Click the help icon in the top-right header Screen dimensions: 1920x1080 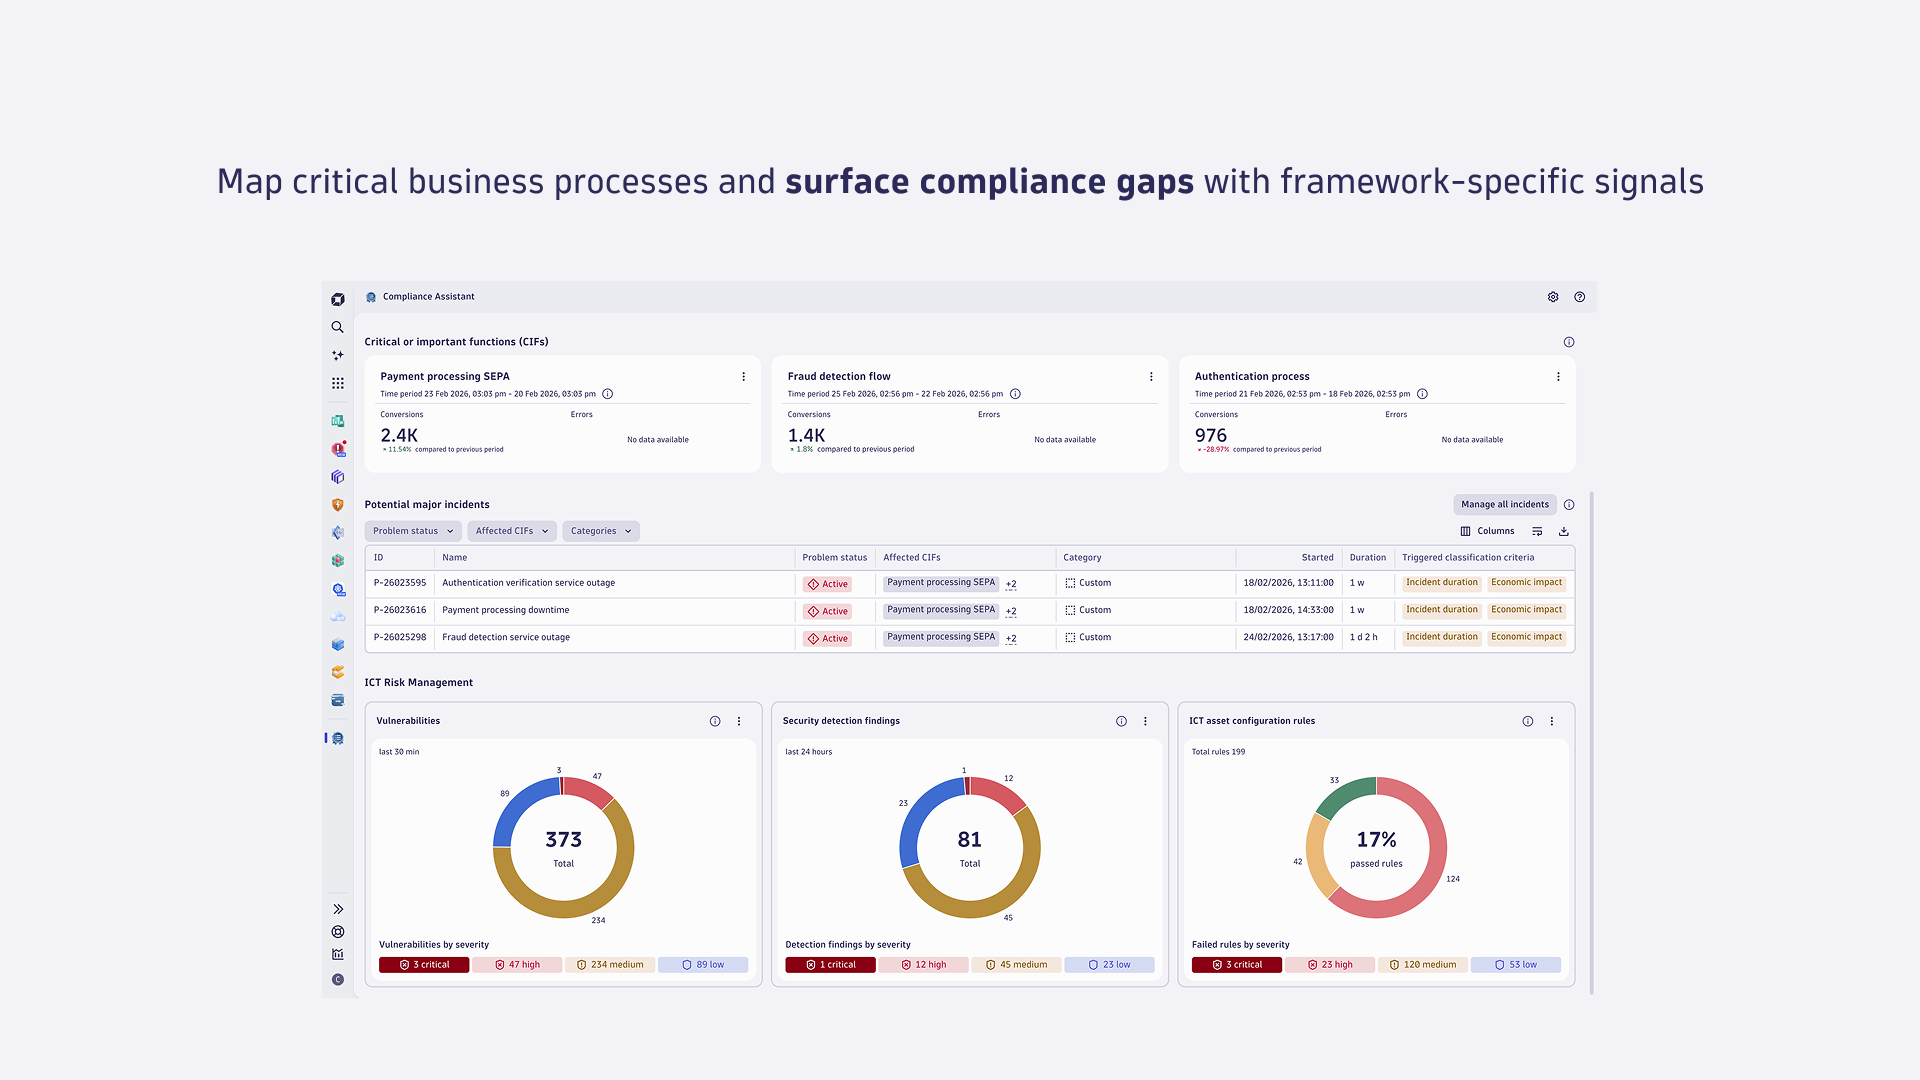(1580, 297)
